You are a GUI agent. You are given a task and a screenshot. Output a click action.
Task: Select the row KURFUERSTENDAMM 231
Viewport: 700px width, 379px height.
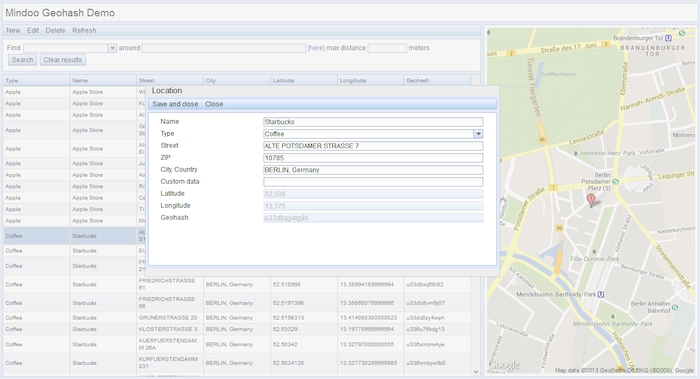tap(237, 363)
